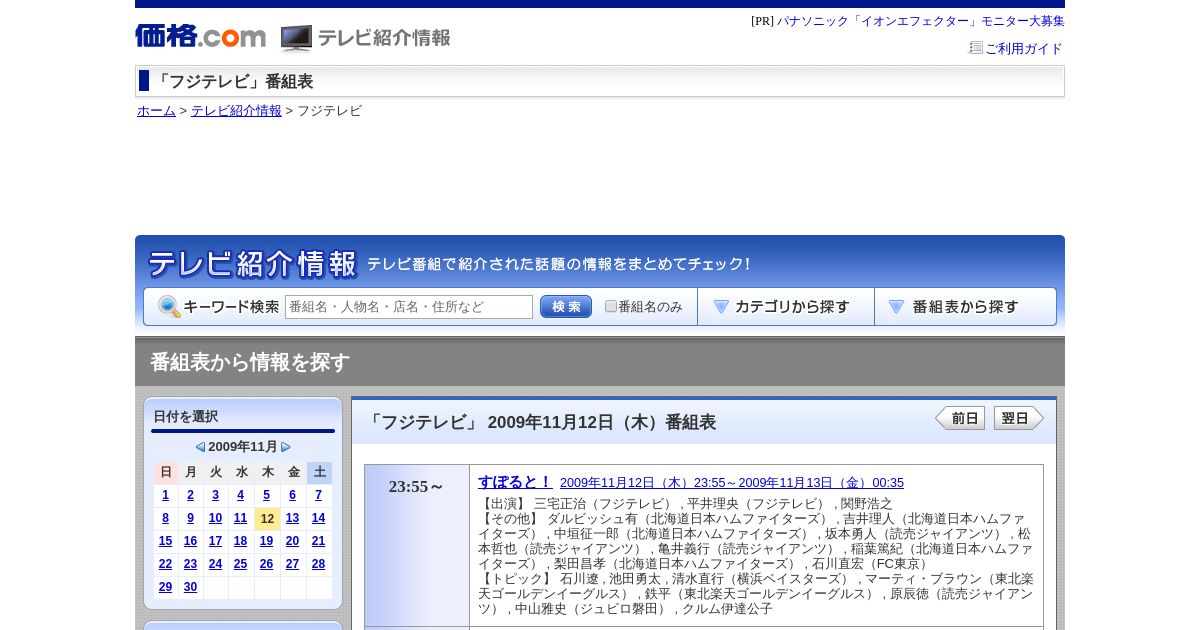Select November 11 in the calendar

(x=240, y=518)
